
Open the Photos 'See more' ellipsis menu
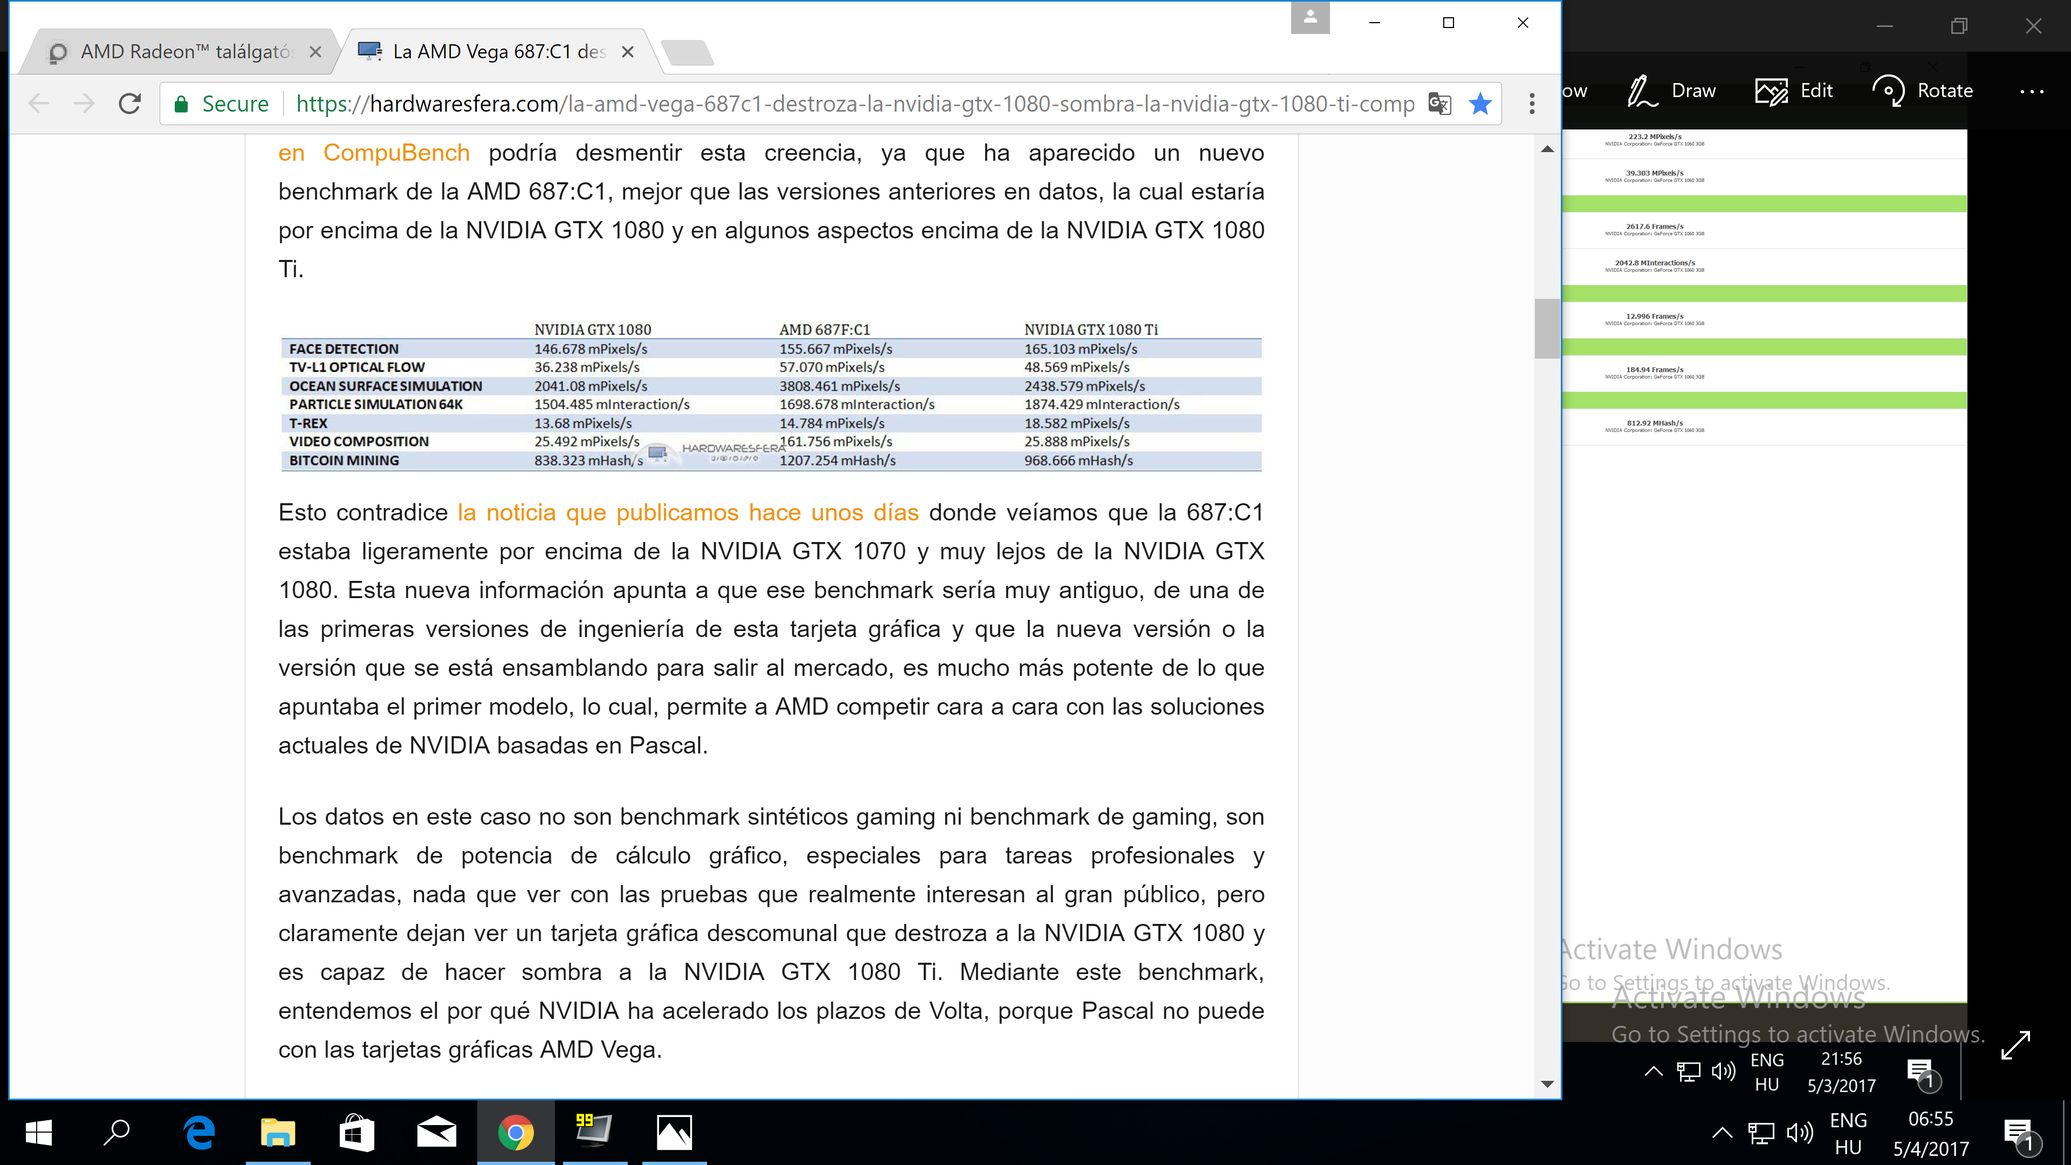pyautogui.click(x=2031, y=91)
